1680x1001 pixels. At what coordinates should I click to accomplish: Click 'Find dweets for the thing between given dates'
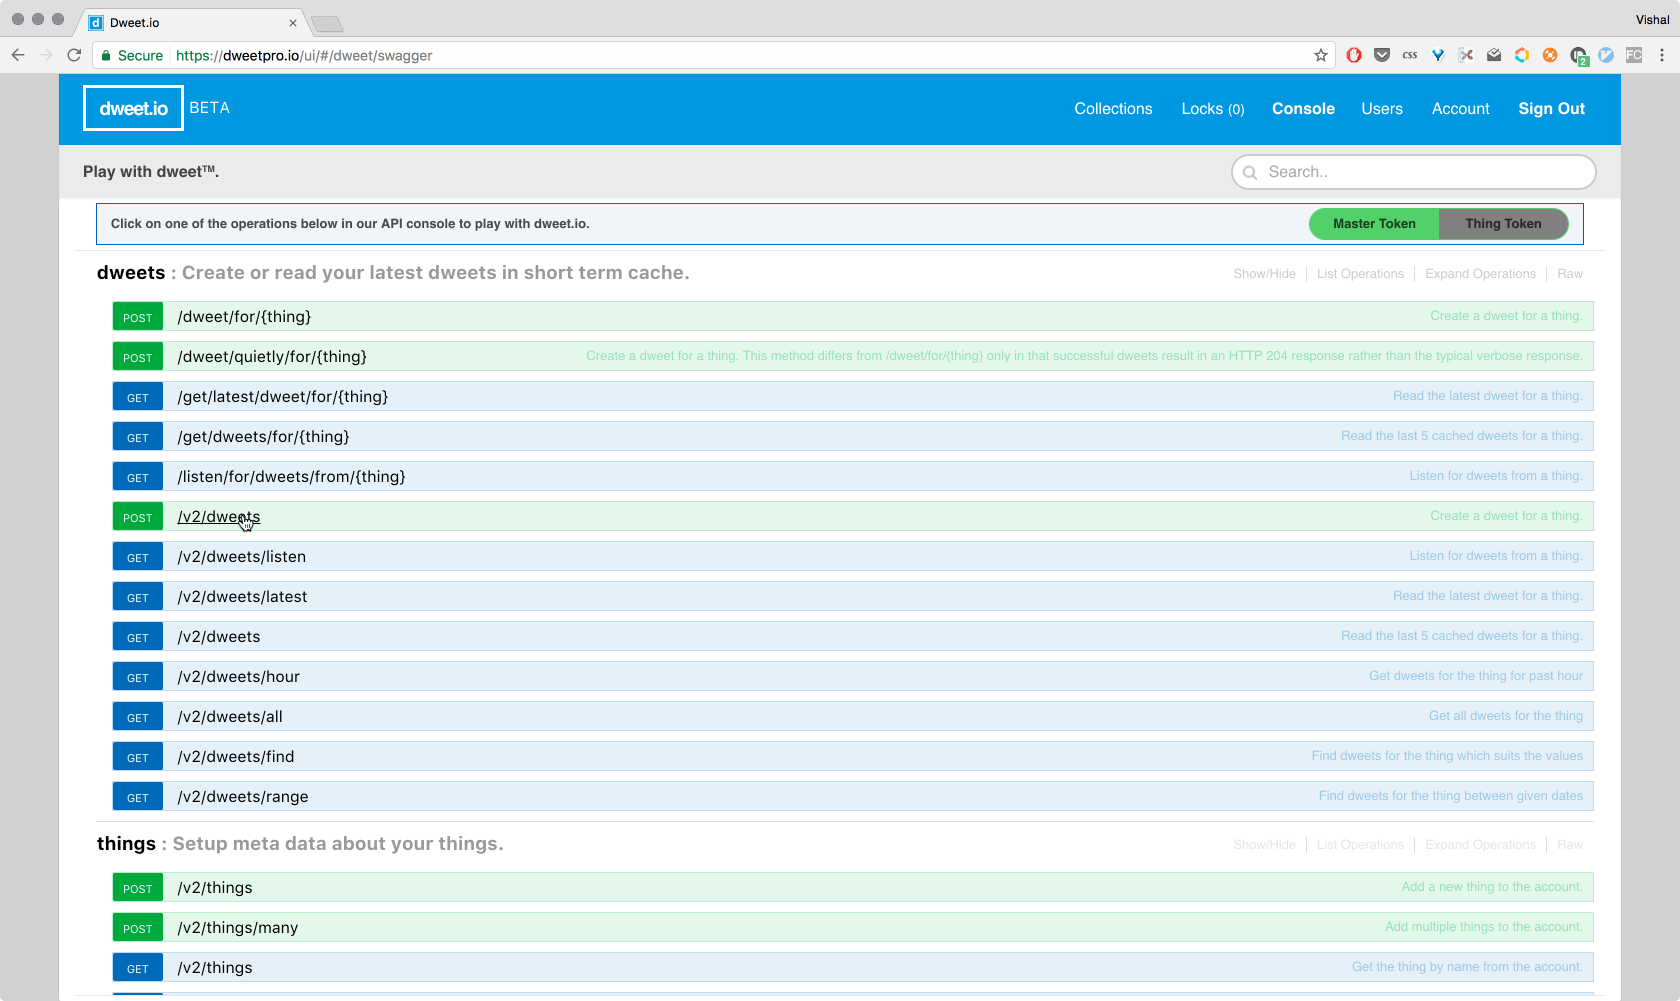tap(1450, 796)
